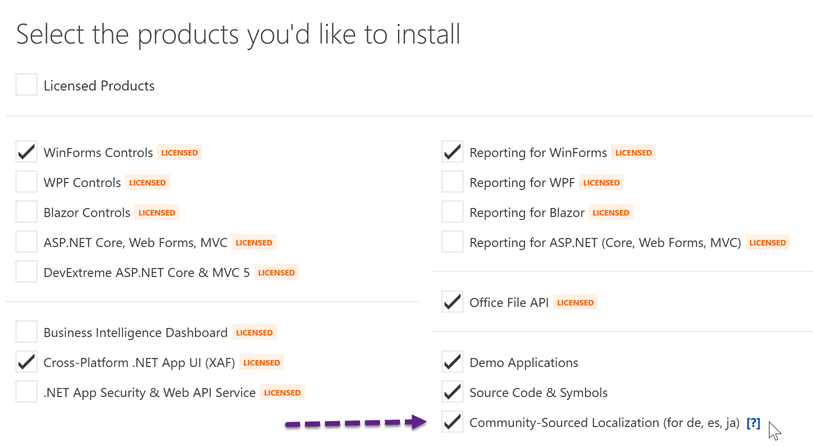Check DevExtreme ASP.NET Core & MVC 5

[x=26, y=272]
